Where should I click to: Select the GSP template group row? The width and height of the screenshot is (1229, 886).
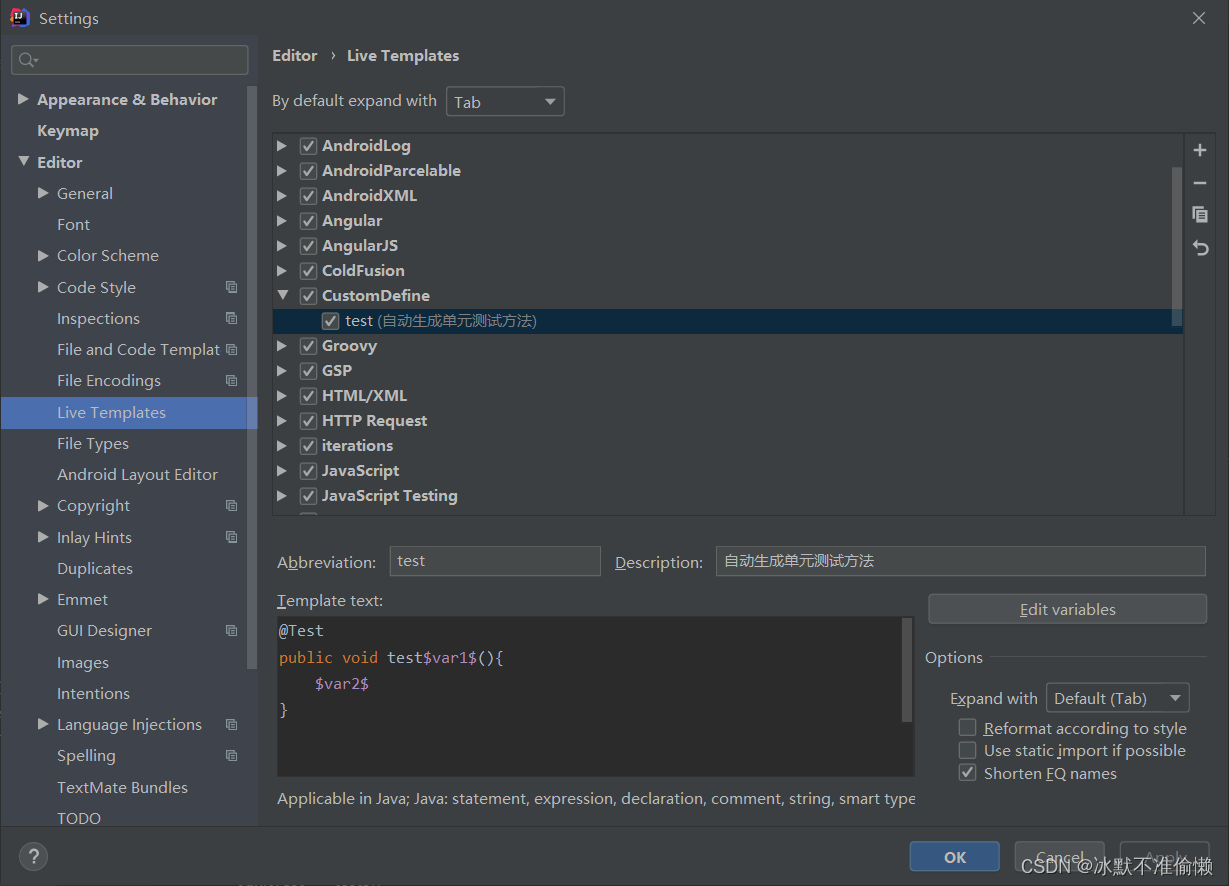[727, 371]
